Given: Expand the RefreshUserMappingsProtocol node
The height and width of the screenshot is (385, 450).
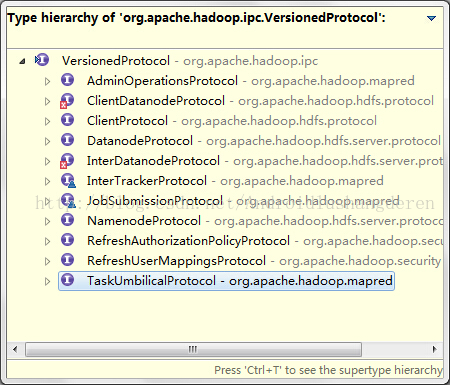Looking at the screenshot, I should pyautogui.click(x=48, y=261).
